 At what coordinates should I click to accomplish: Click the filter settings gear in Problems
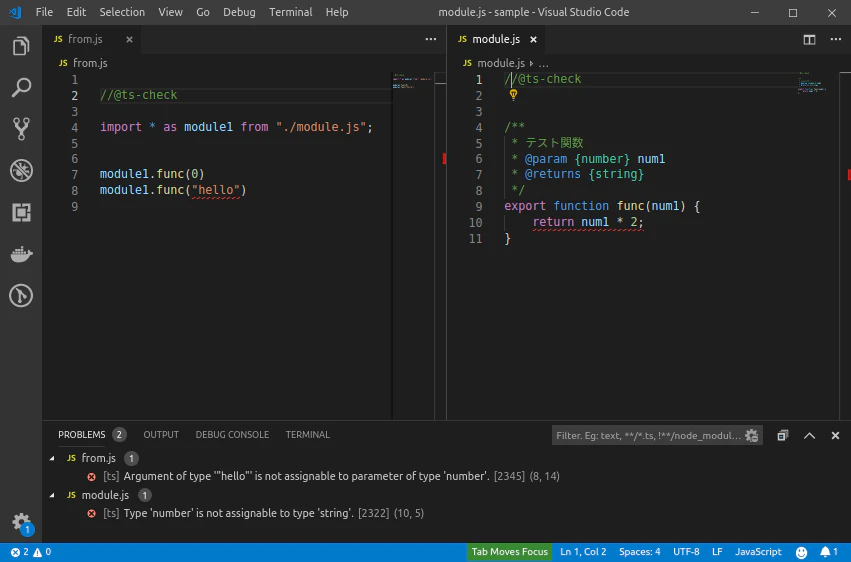point(752,435)
